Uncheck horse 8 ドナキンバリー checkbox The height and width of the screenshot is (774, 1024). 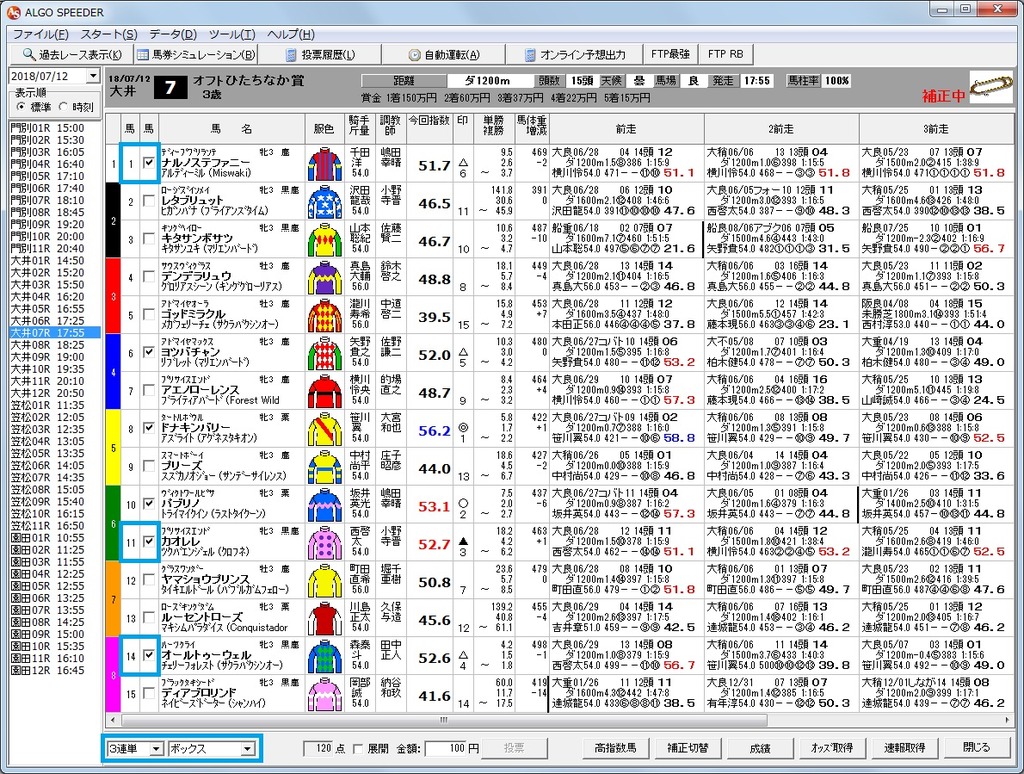[x=149, y=428]
